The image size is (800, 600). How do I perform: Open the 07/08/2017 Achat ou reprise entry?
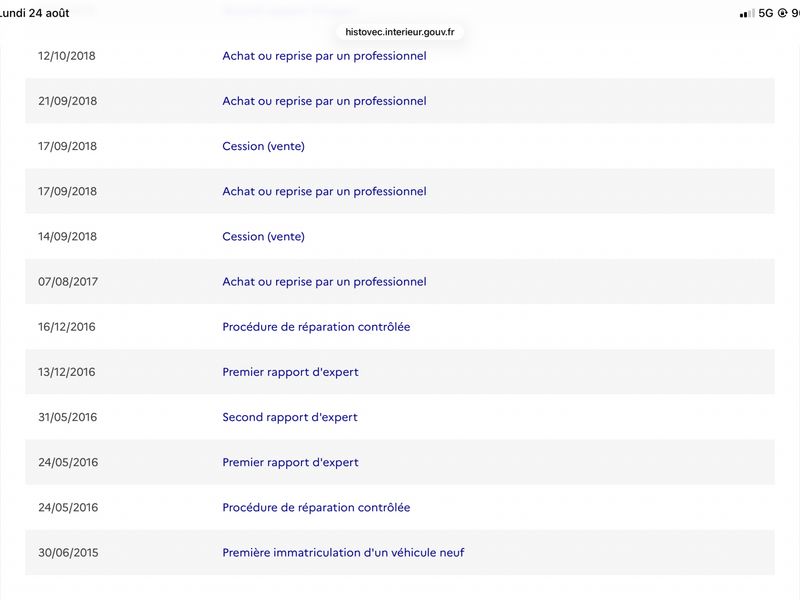[324, 282]
